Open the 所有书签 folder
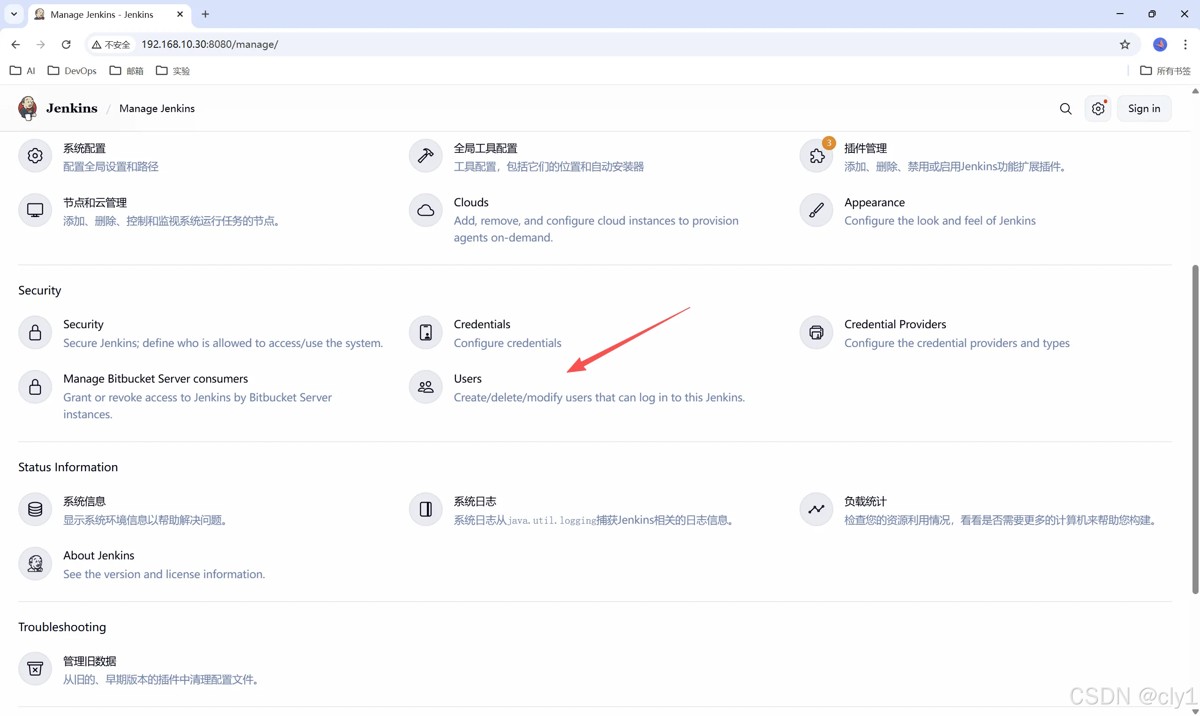 tap(1166, 71)
